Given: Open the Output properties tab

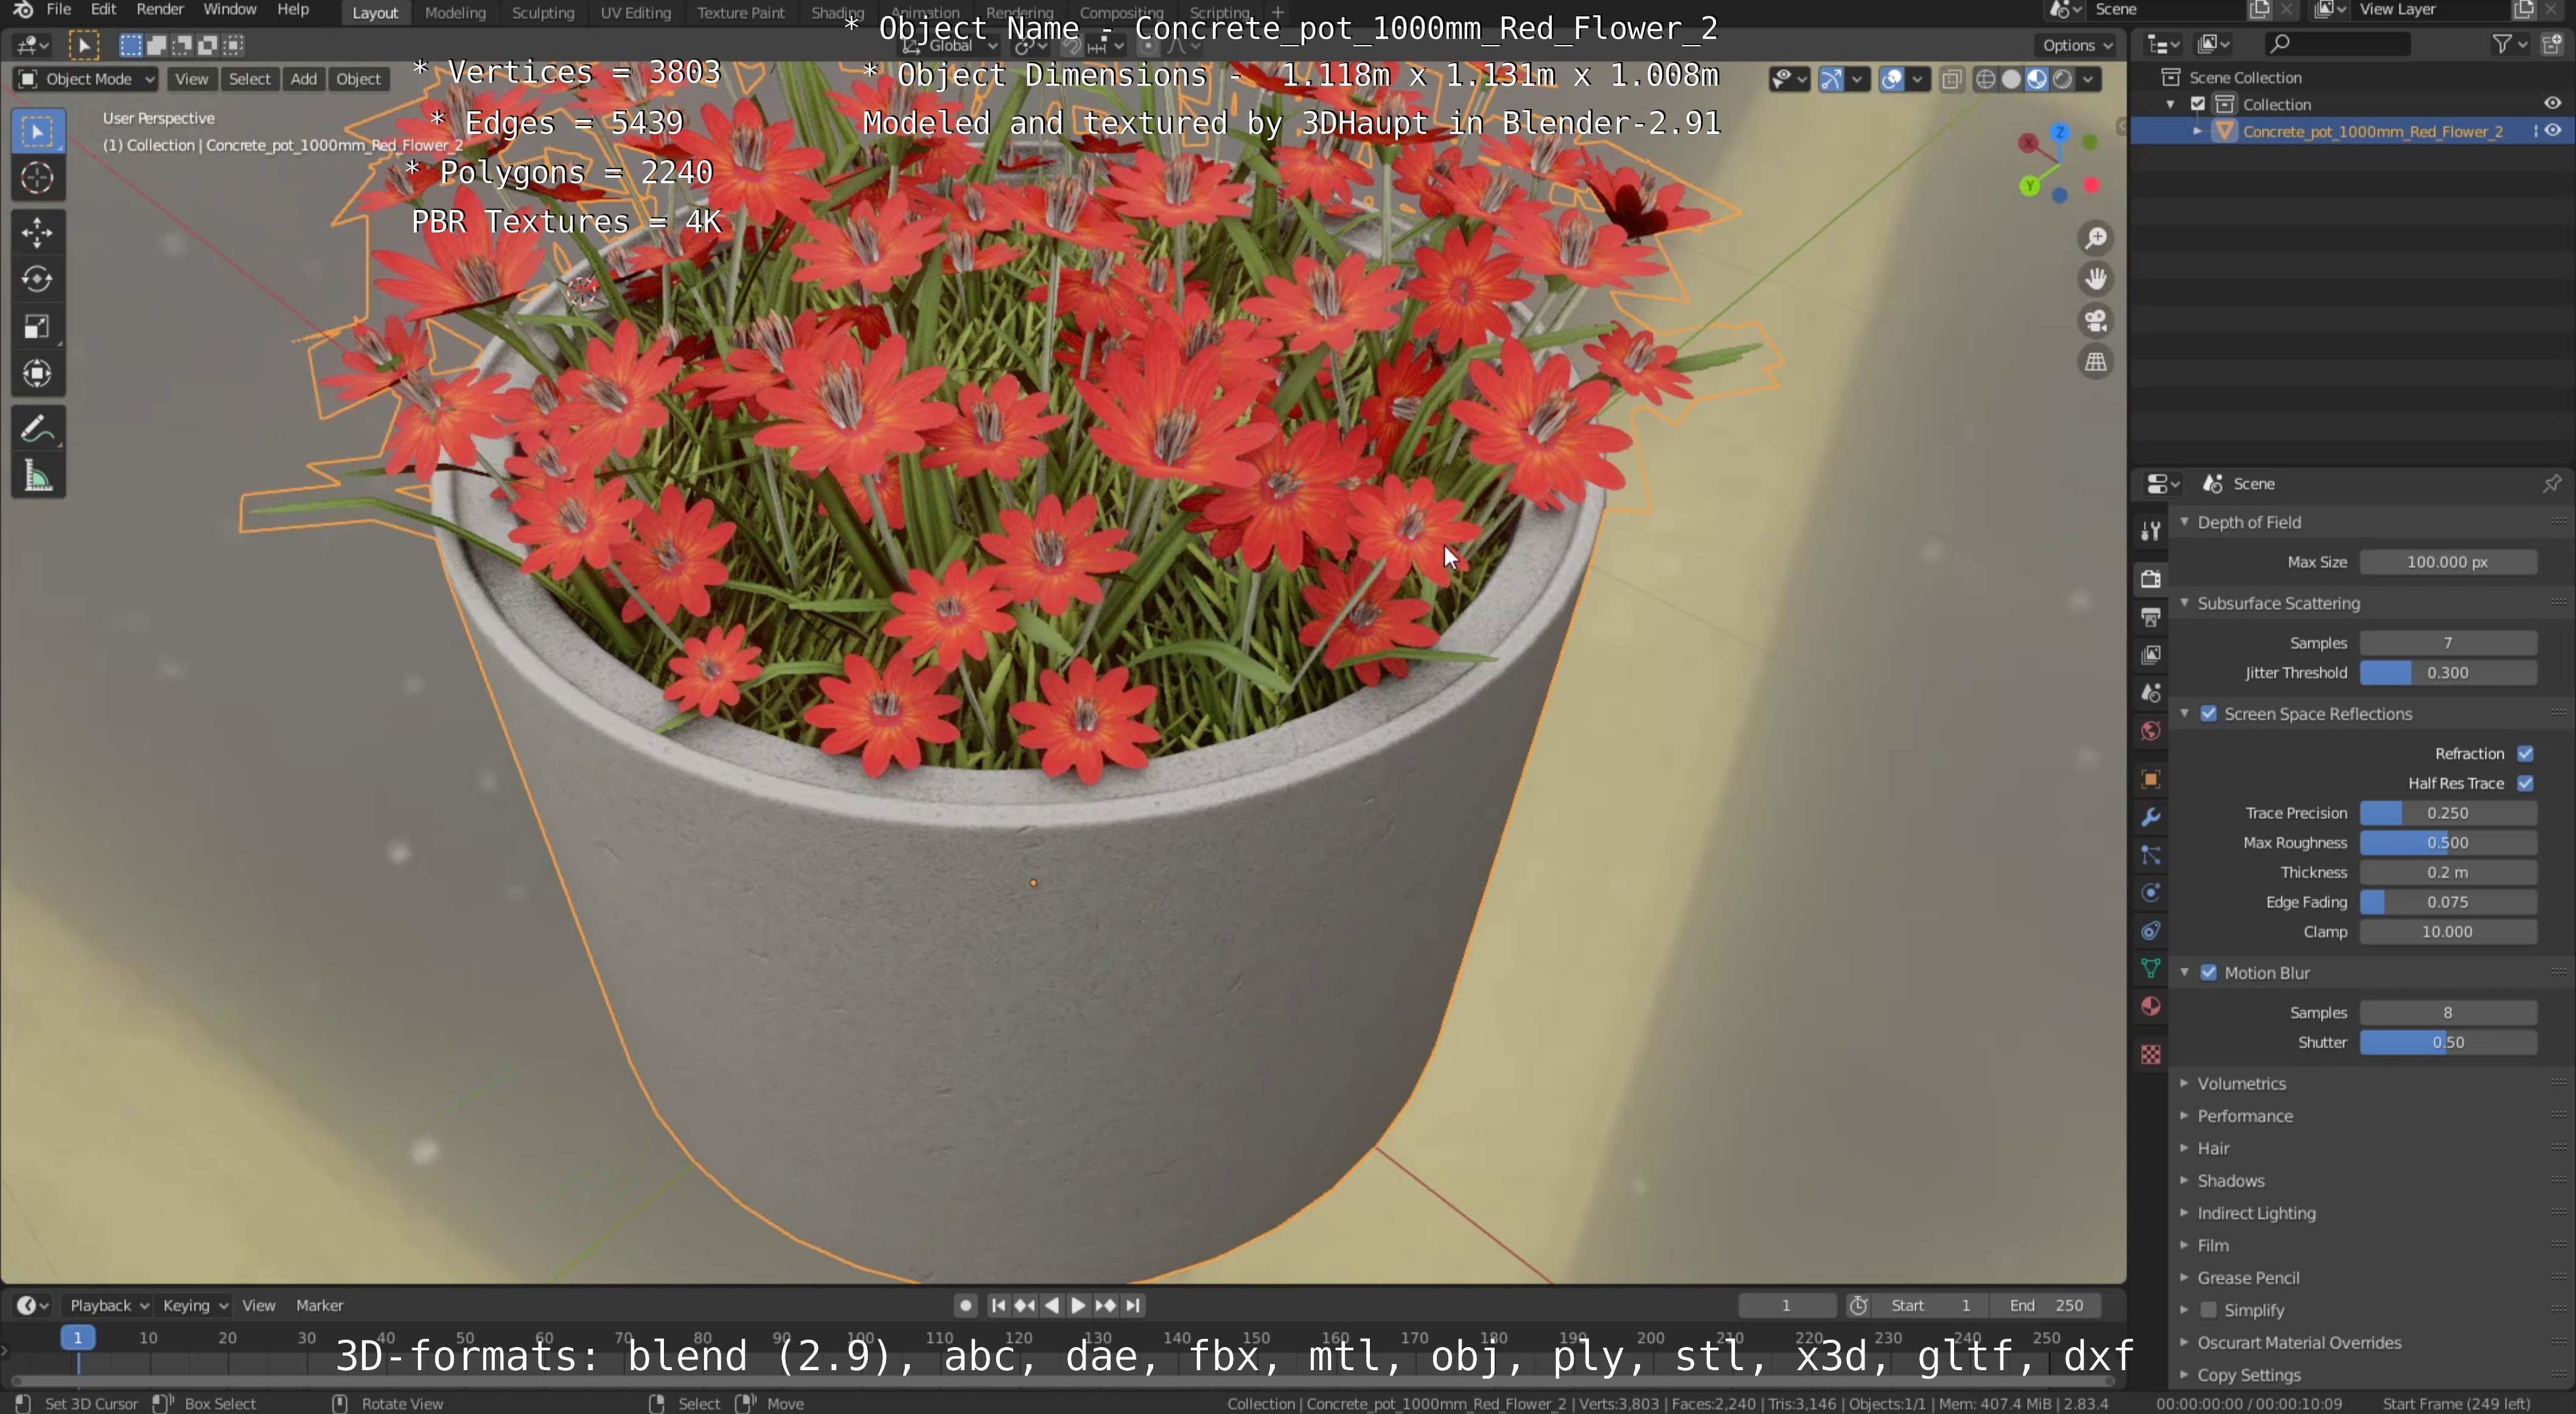Looking at the screenshot, I should tap(2150, 617).
